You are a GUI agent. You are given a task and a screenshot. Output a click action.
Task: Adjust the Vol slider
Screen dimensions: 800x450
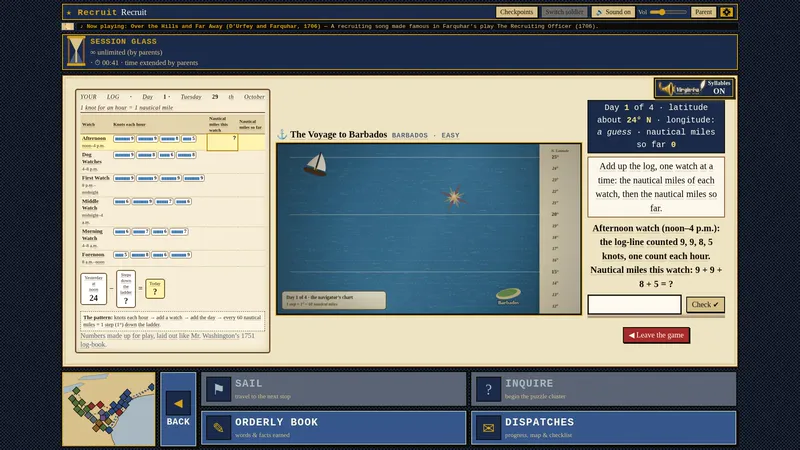[x=668, y=12]
